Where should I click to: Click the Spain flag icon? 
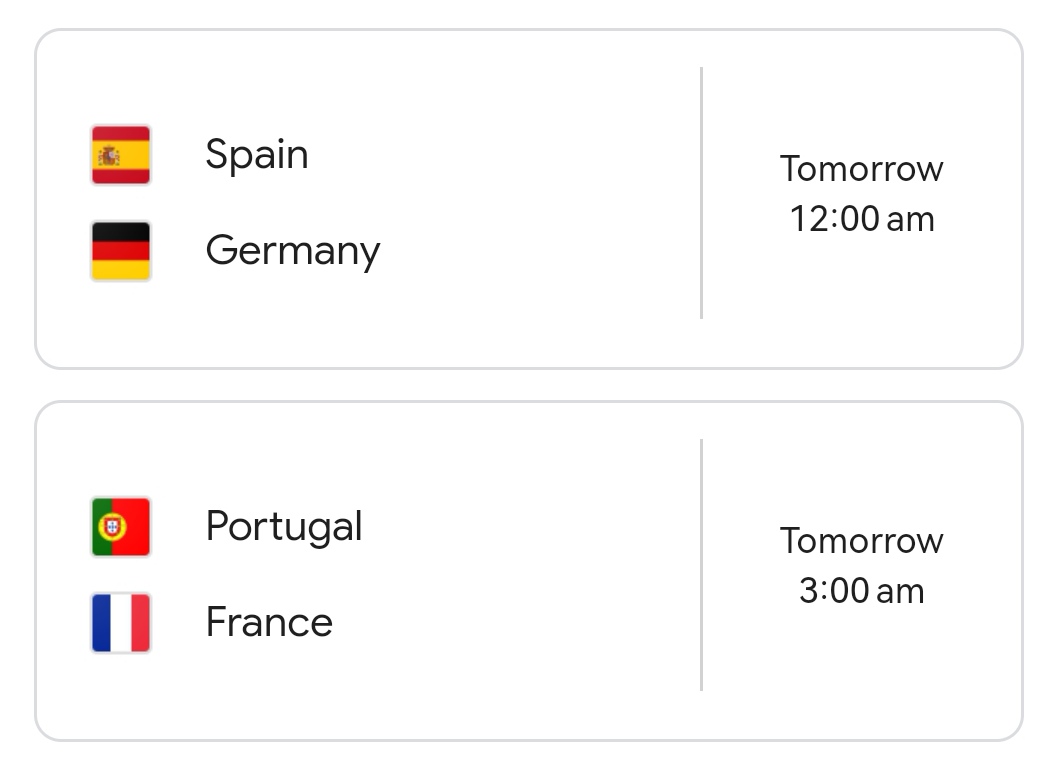click(121, 155)
